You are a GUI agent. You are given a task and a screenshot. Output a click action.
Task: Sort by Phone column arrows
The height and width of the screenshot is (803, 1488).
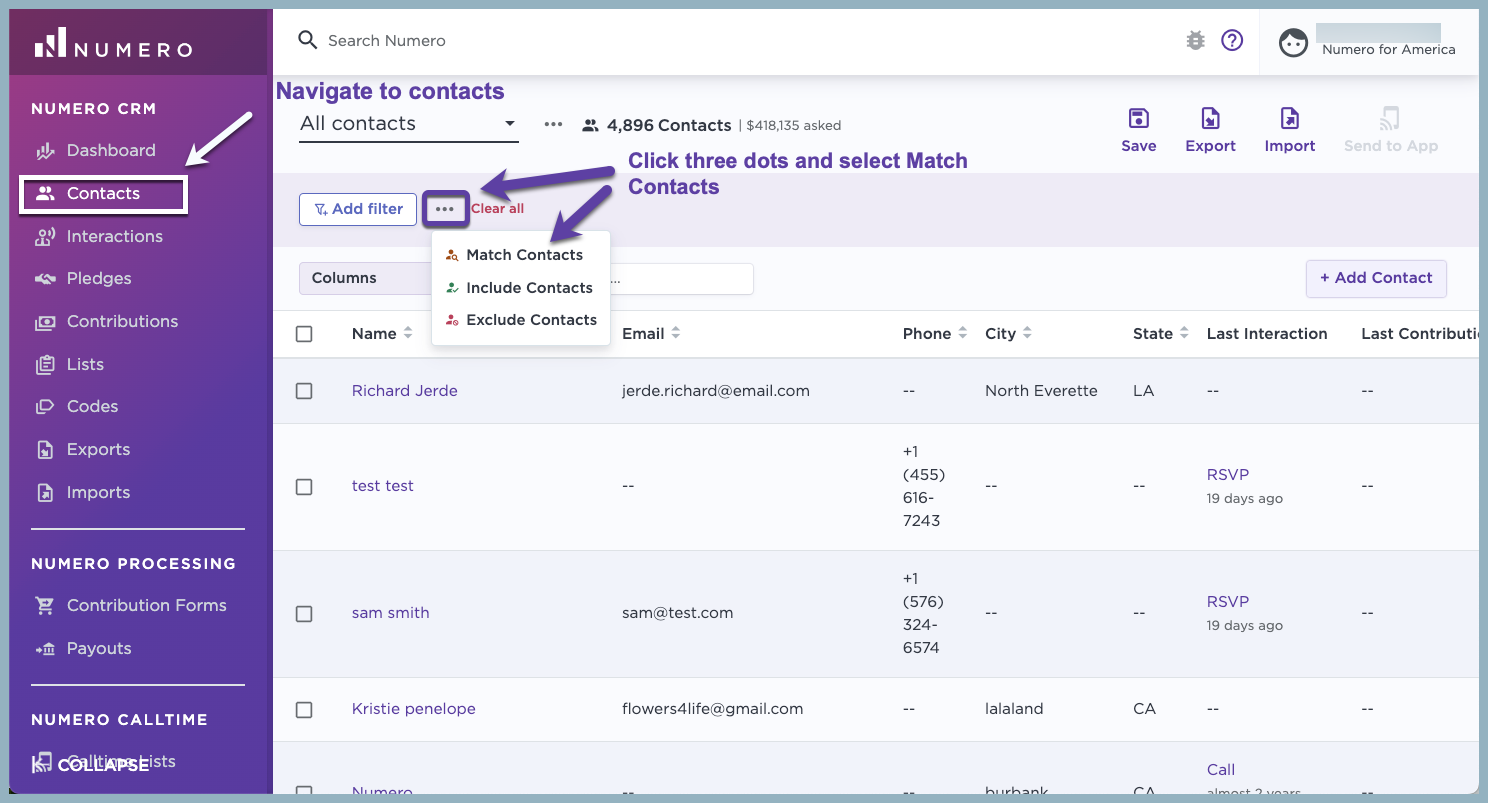pos(962,333)
